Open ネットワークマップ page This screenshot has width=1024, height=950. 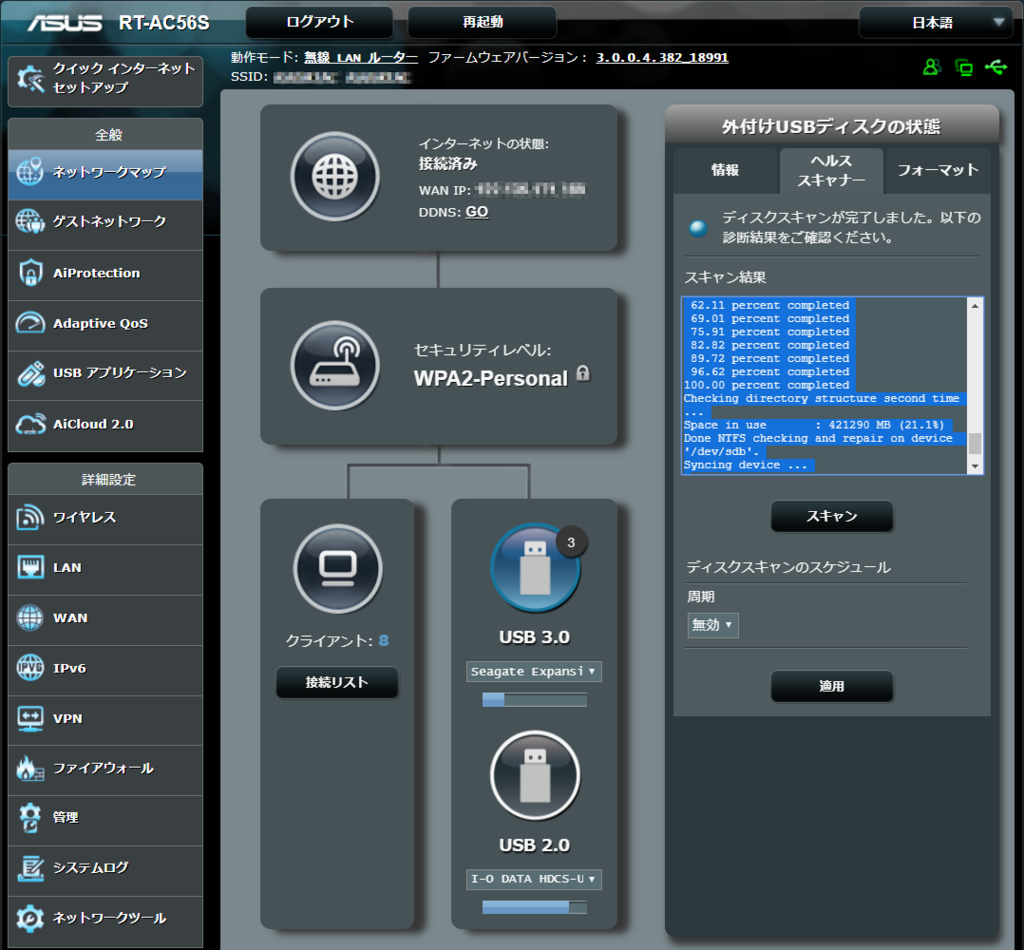click(105, 172)
